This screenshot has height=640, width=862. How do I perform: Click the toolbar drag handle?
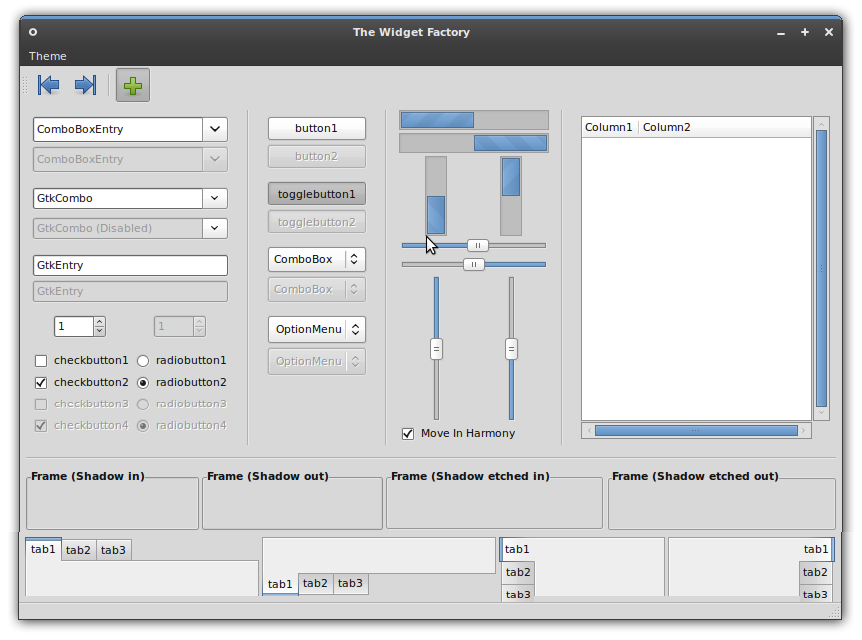click(25, 85)
